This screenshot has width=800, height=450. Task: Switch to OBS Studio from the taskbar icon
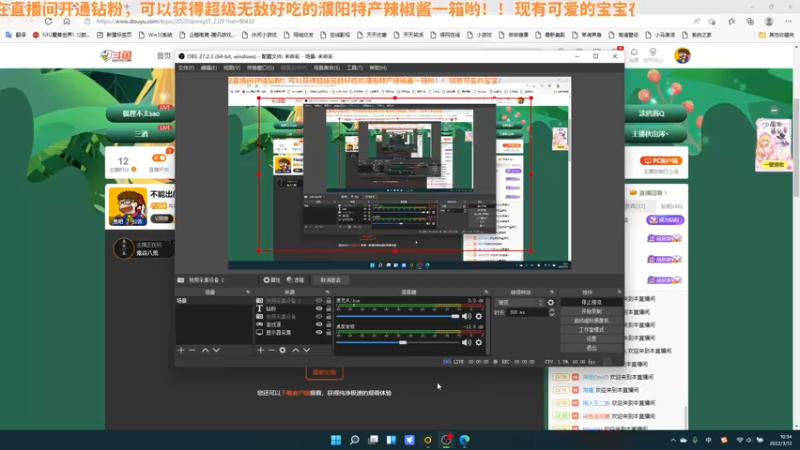(x=446, y=440)
